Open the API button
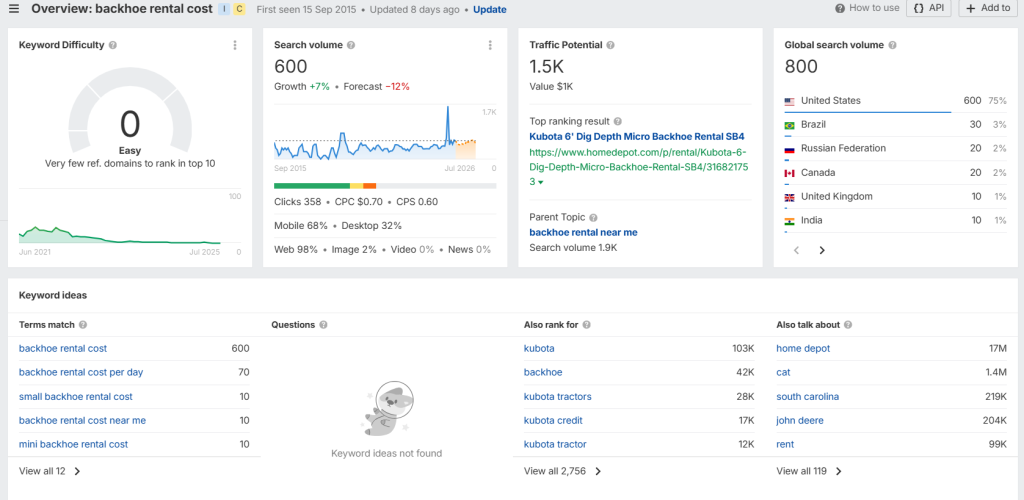 (x=928, y=8)
